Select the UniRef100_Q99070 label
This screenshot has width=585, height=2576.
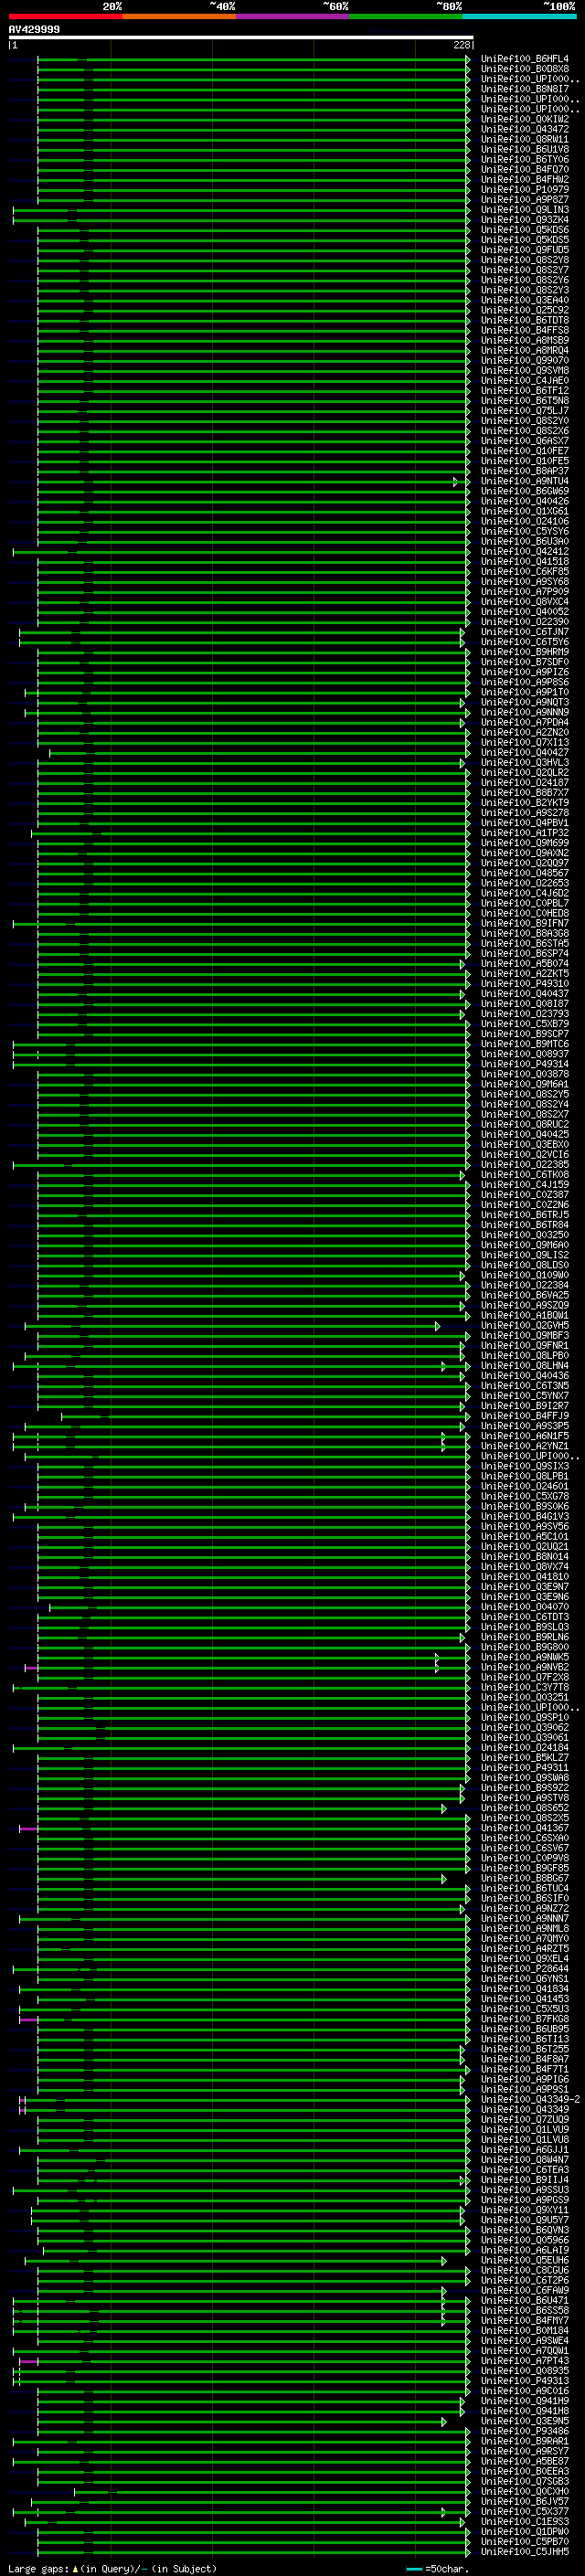click(x=525, y=360)
